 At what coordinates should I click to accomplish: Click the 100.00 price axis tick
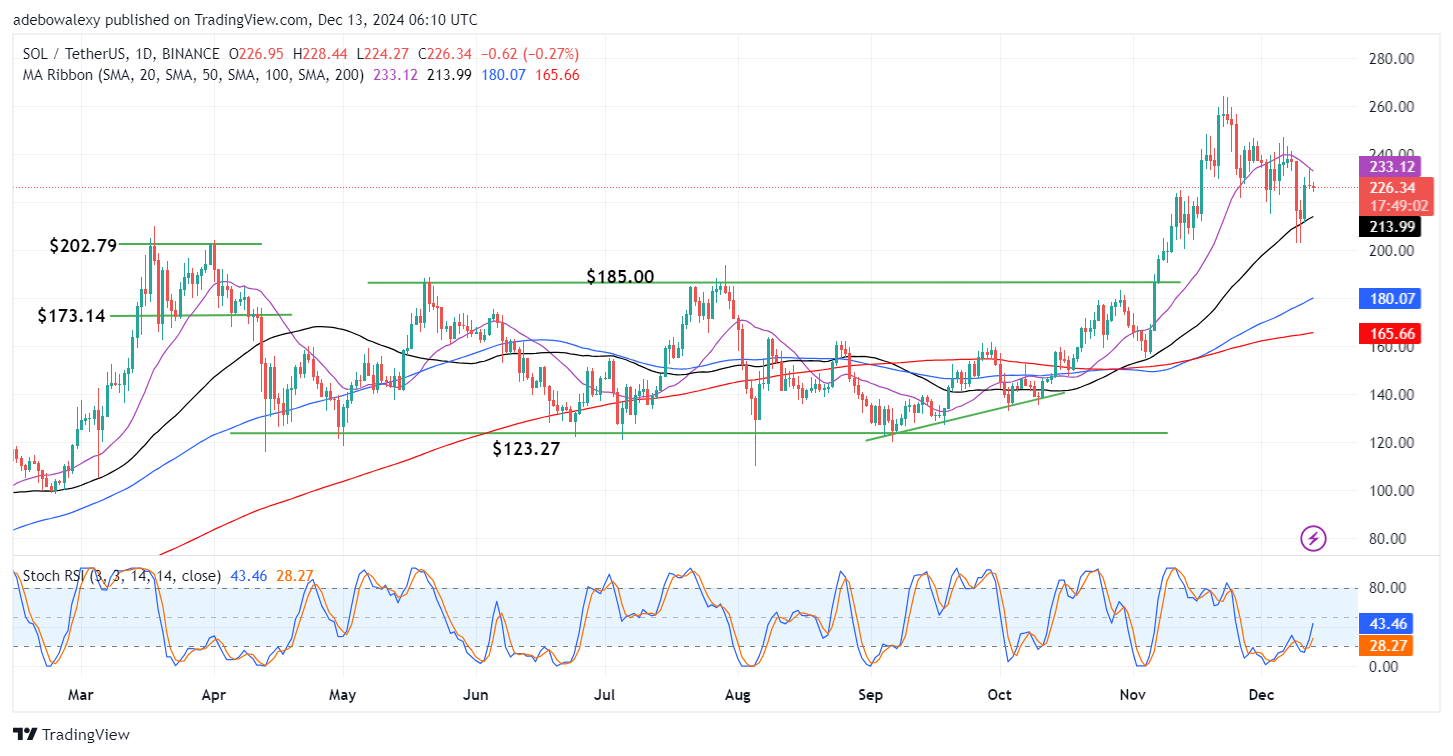click(1391, 491)
